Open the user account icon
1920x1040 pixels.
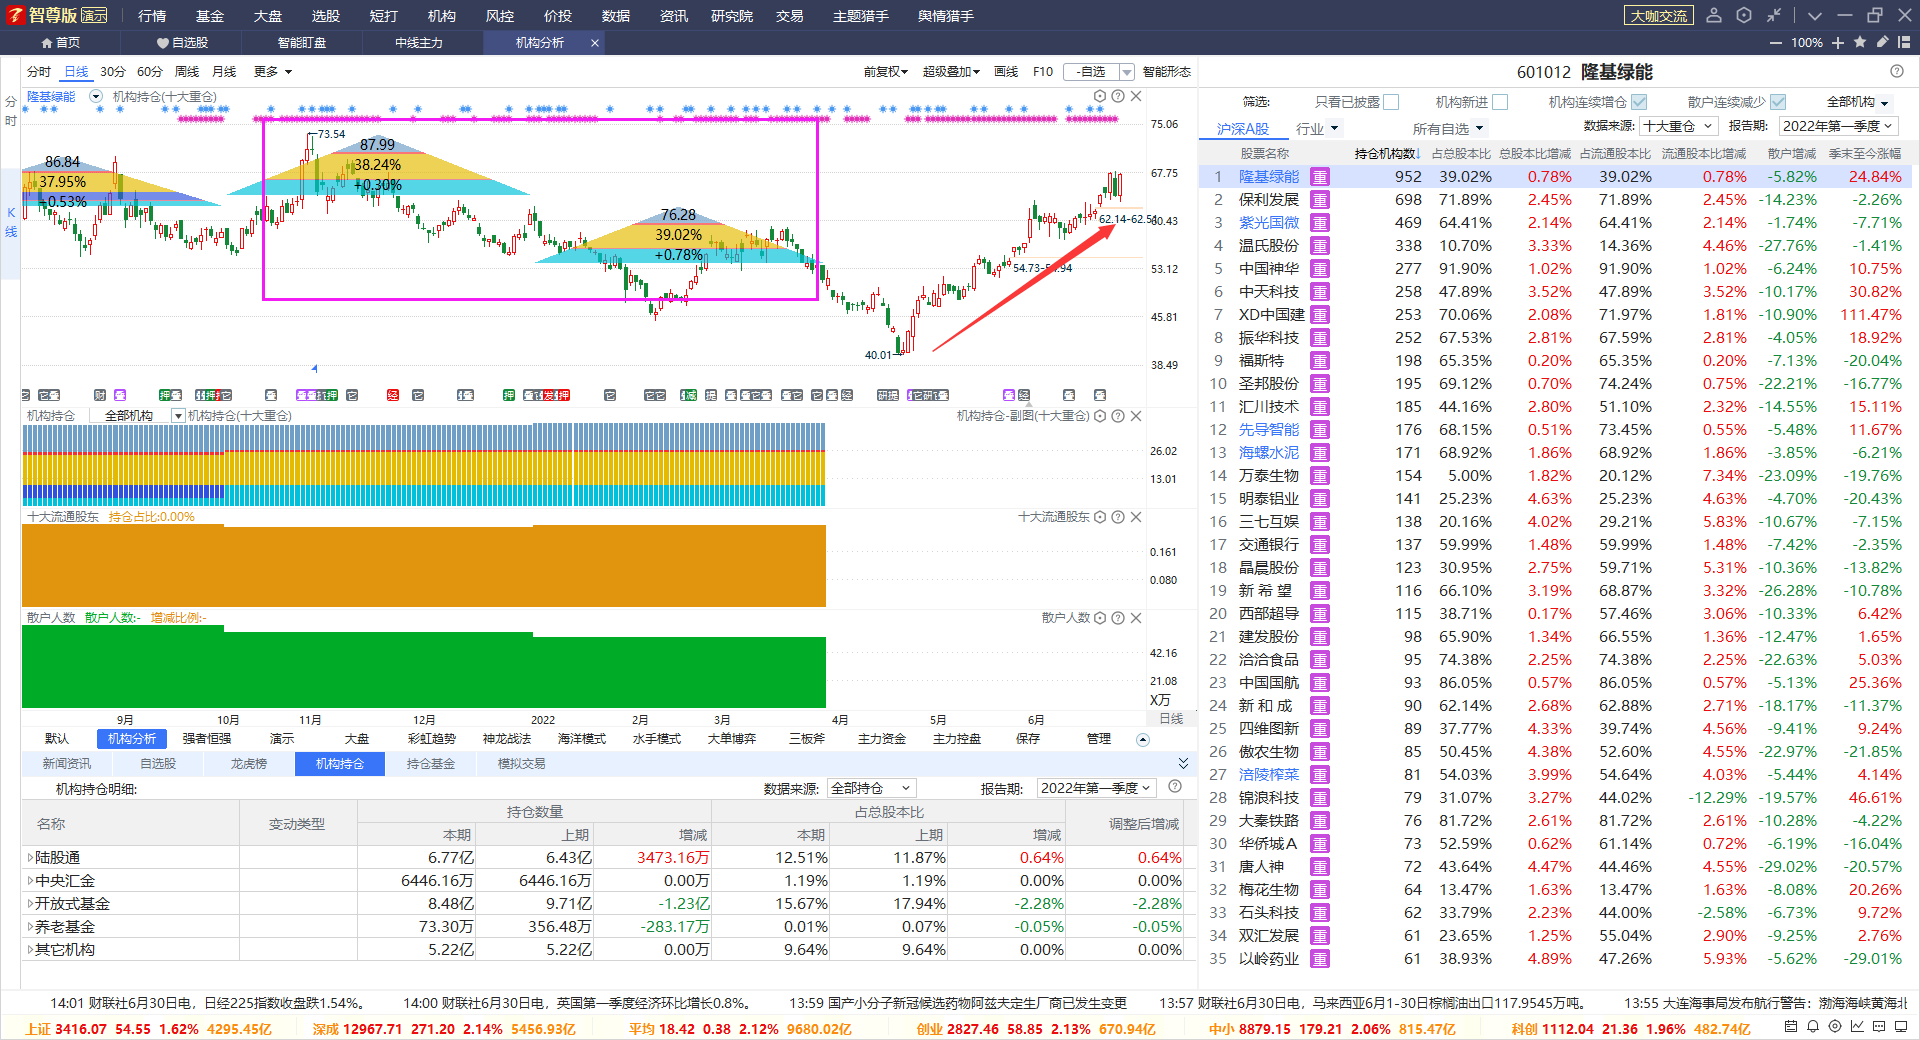coord(1714,15)
